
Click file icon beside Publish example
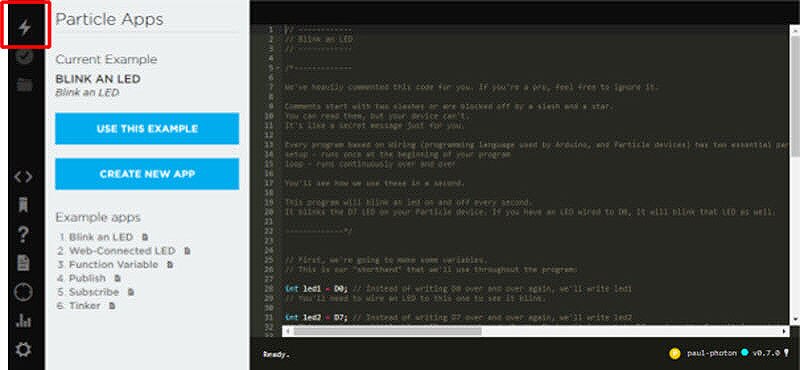pyautogui.click(x=117, y=279)
